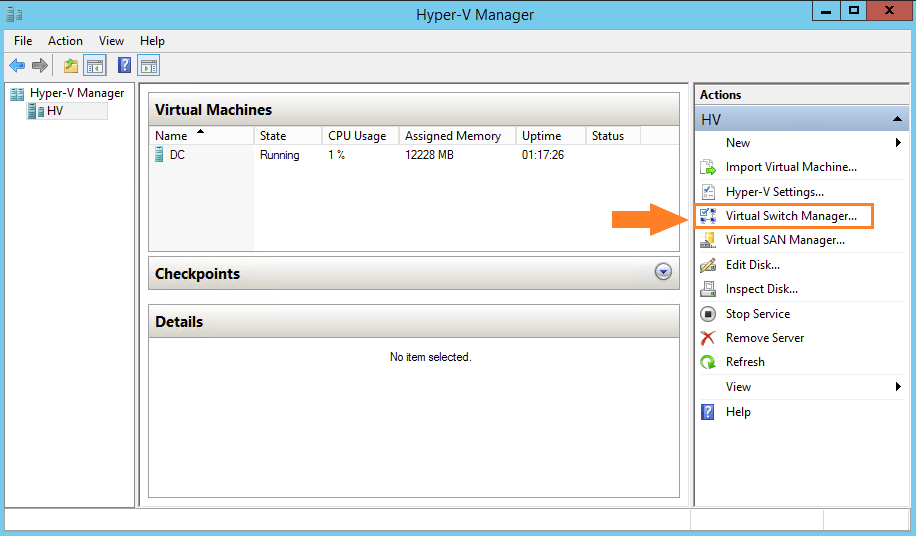The width and height of the screenshot is (916, 536).
Task: Sort by the Status column header
Action: click(x=613, y=135)
